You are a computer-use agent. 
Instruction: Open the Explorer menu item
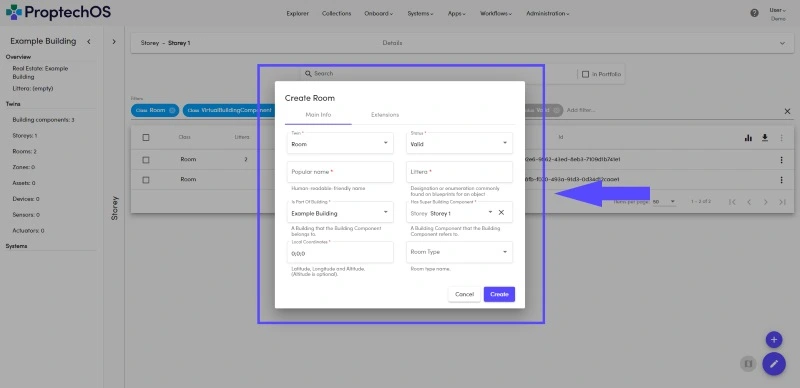point(297,14)
